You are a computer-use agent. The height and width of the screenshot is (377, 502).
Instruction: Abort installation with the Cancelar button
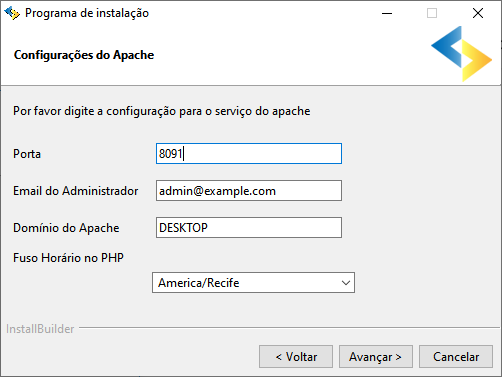click(456, 357)
